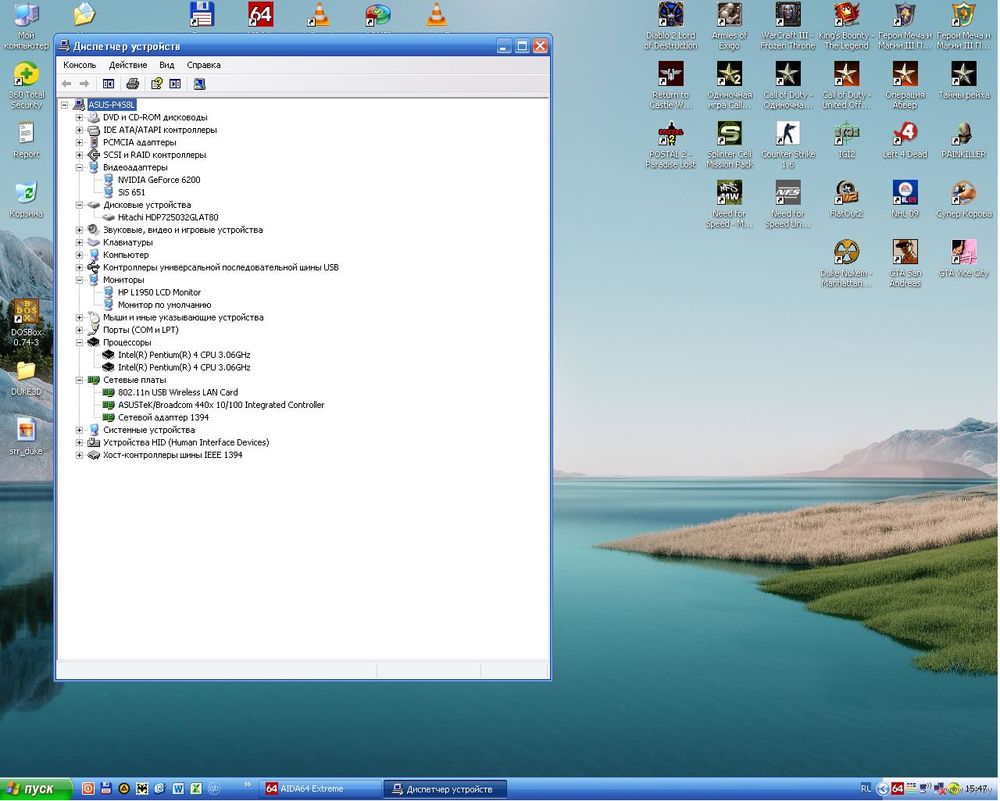
Task: Open the Действие menu
Action: [128, 65]
